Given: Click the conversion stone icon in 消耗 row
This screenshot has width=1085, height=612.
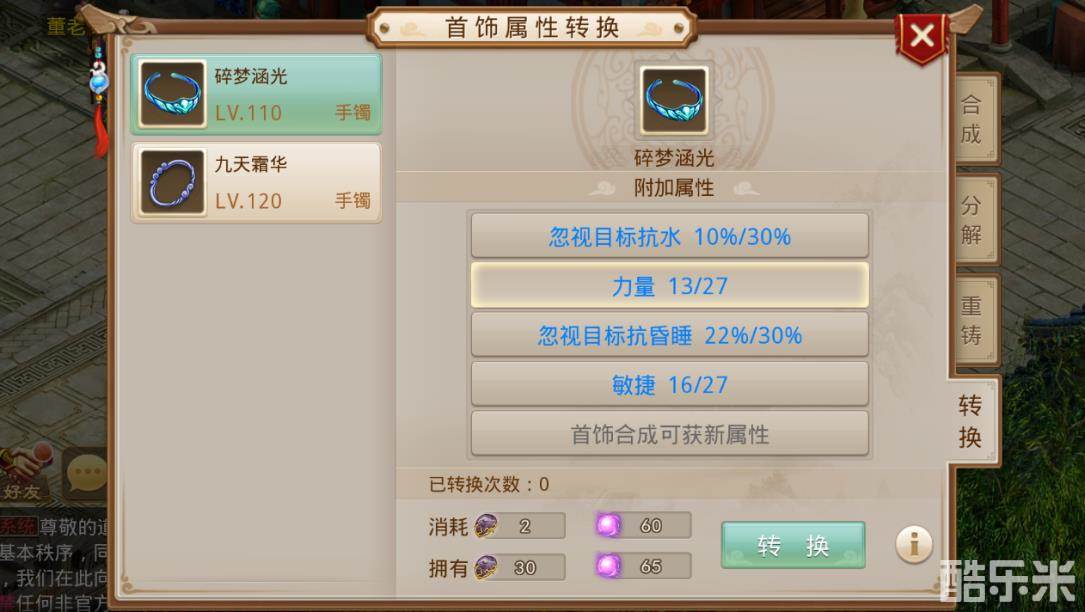Looking at the screenshot, I should tap(486, 526).
